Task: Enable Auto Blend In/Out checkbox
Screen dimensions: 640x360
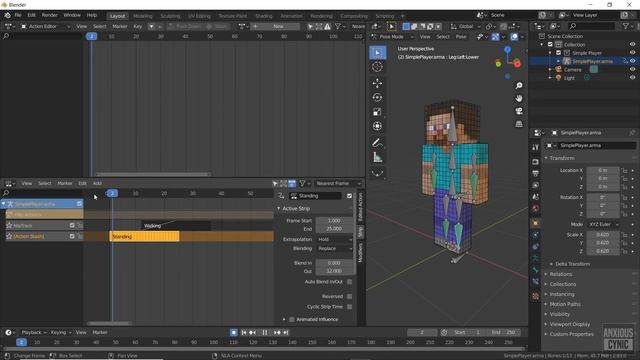Action: click(349, 282)
